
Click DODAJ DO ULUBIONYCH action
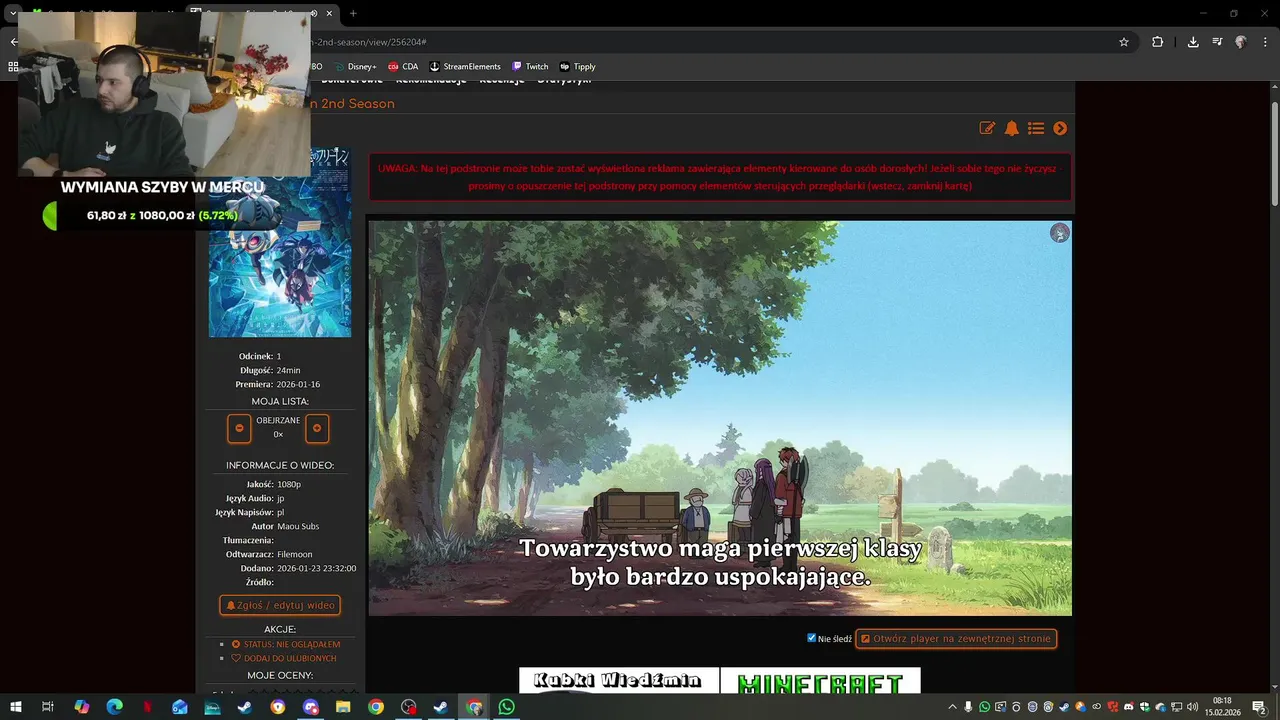(283, 658)
